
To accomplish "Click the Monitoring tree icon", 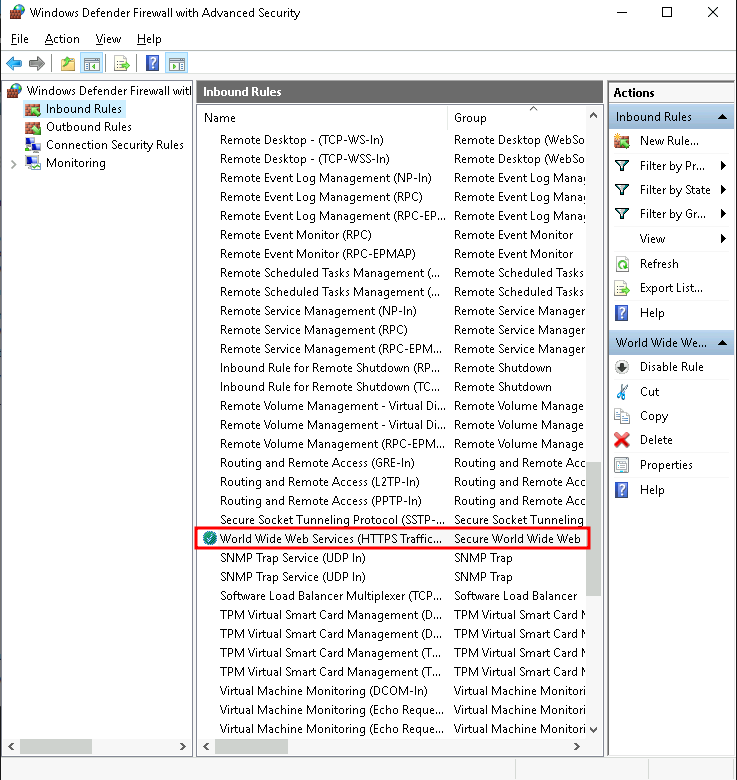I will (x=33, y=163).
